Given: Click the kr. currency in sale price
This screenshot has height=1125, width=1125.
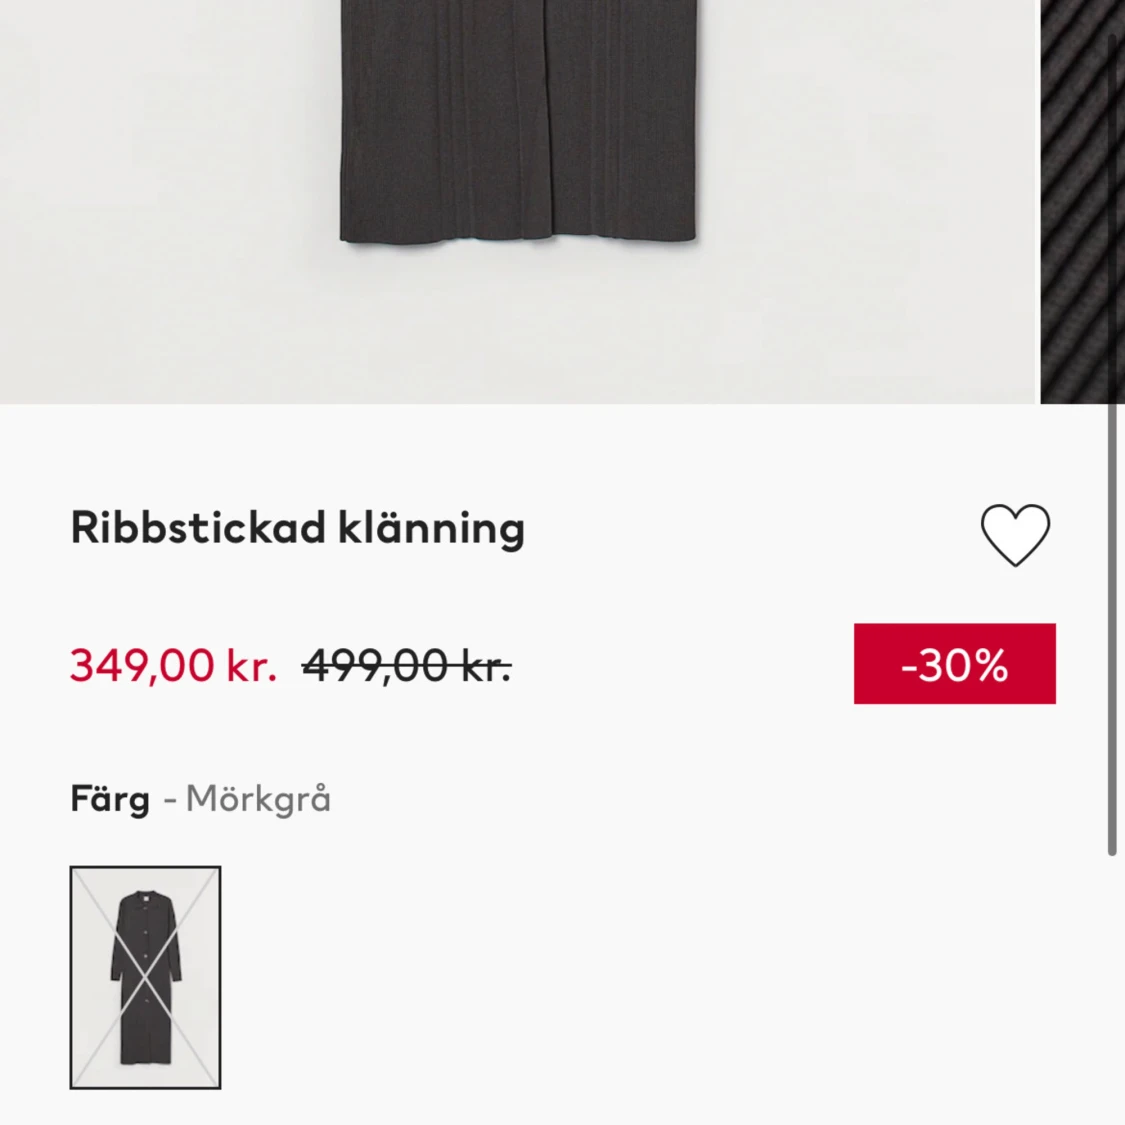Looking at the screenshot, I should (251, 666).
